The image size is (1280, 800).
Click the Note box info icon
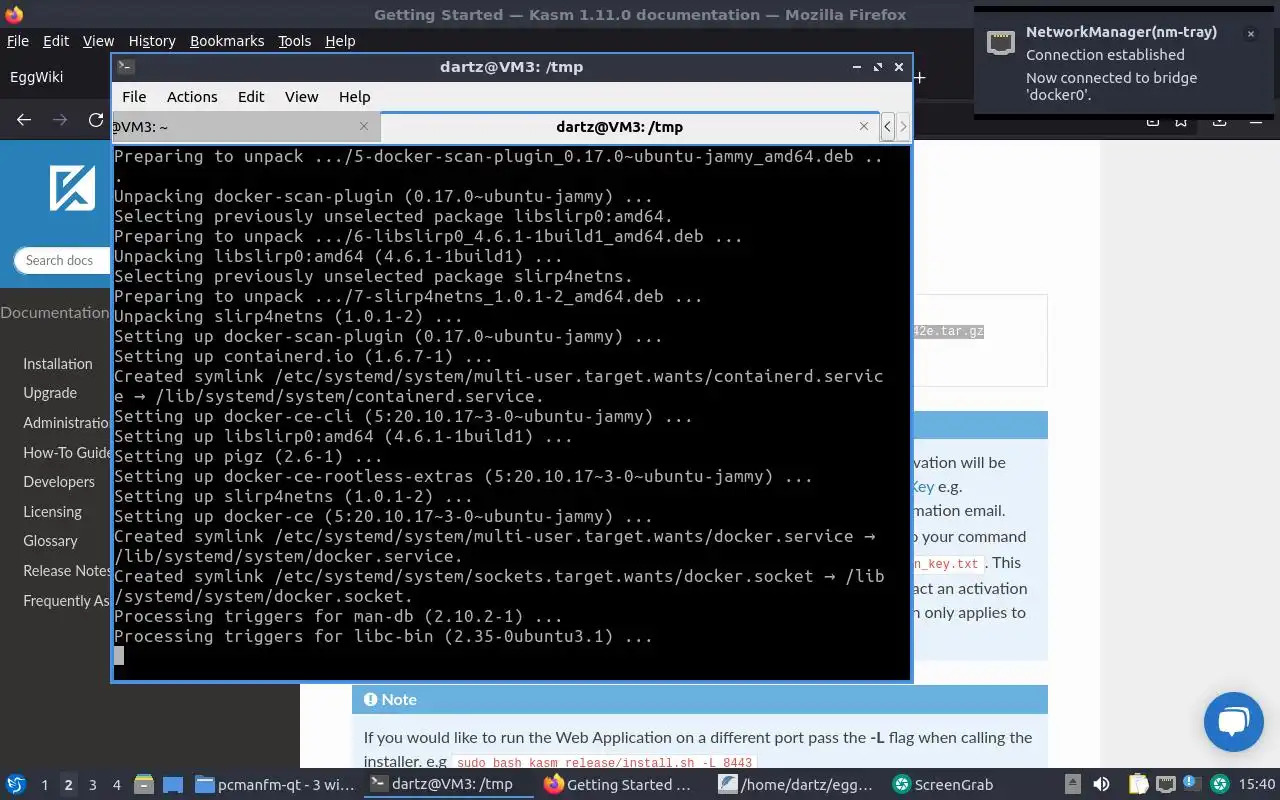(370, 700)
